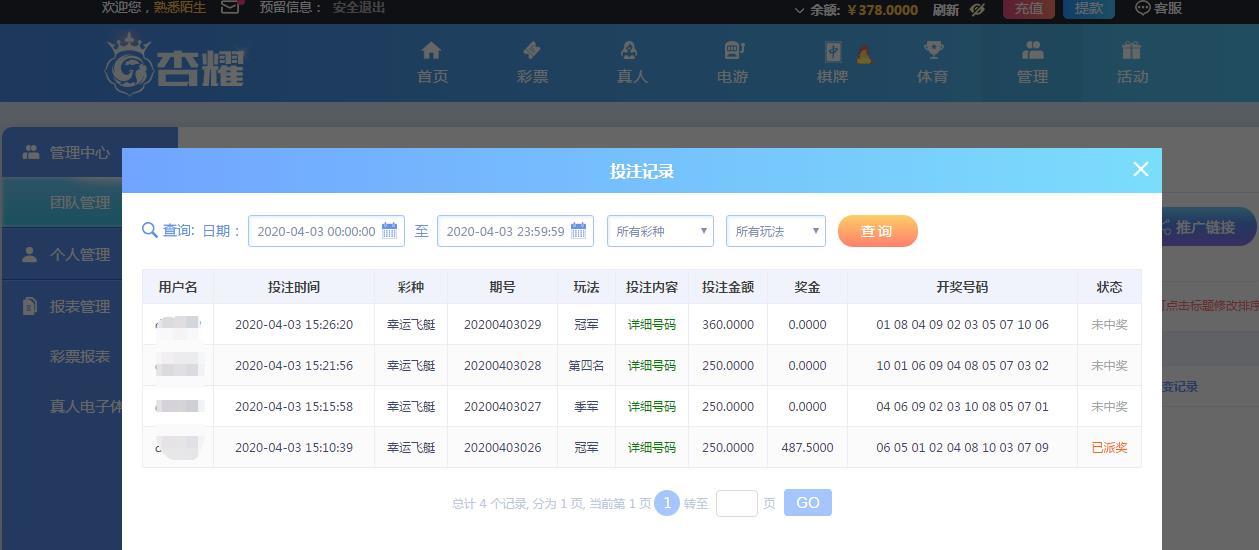Click the mail envelope icon in top bar
The height and width of the screenshot is (550, 1259).
230,8
